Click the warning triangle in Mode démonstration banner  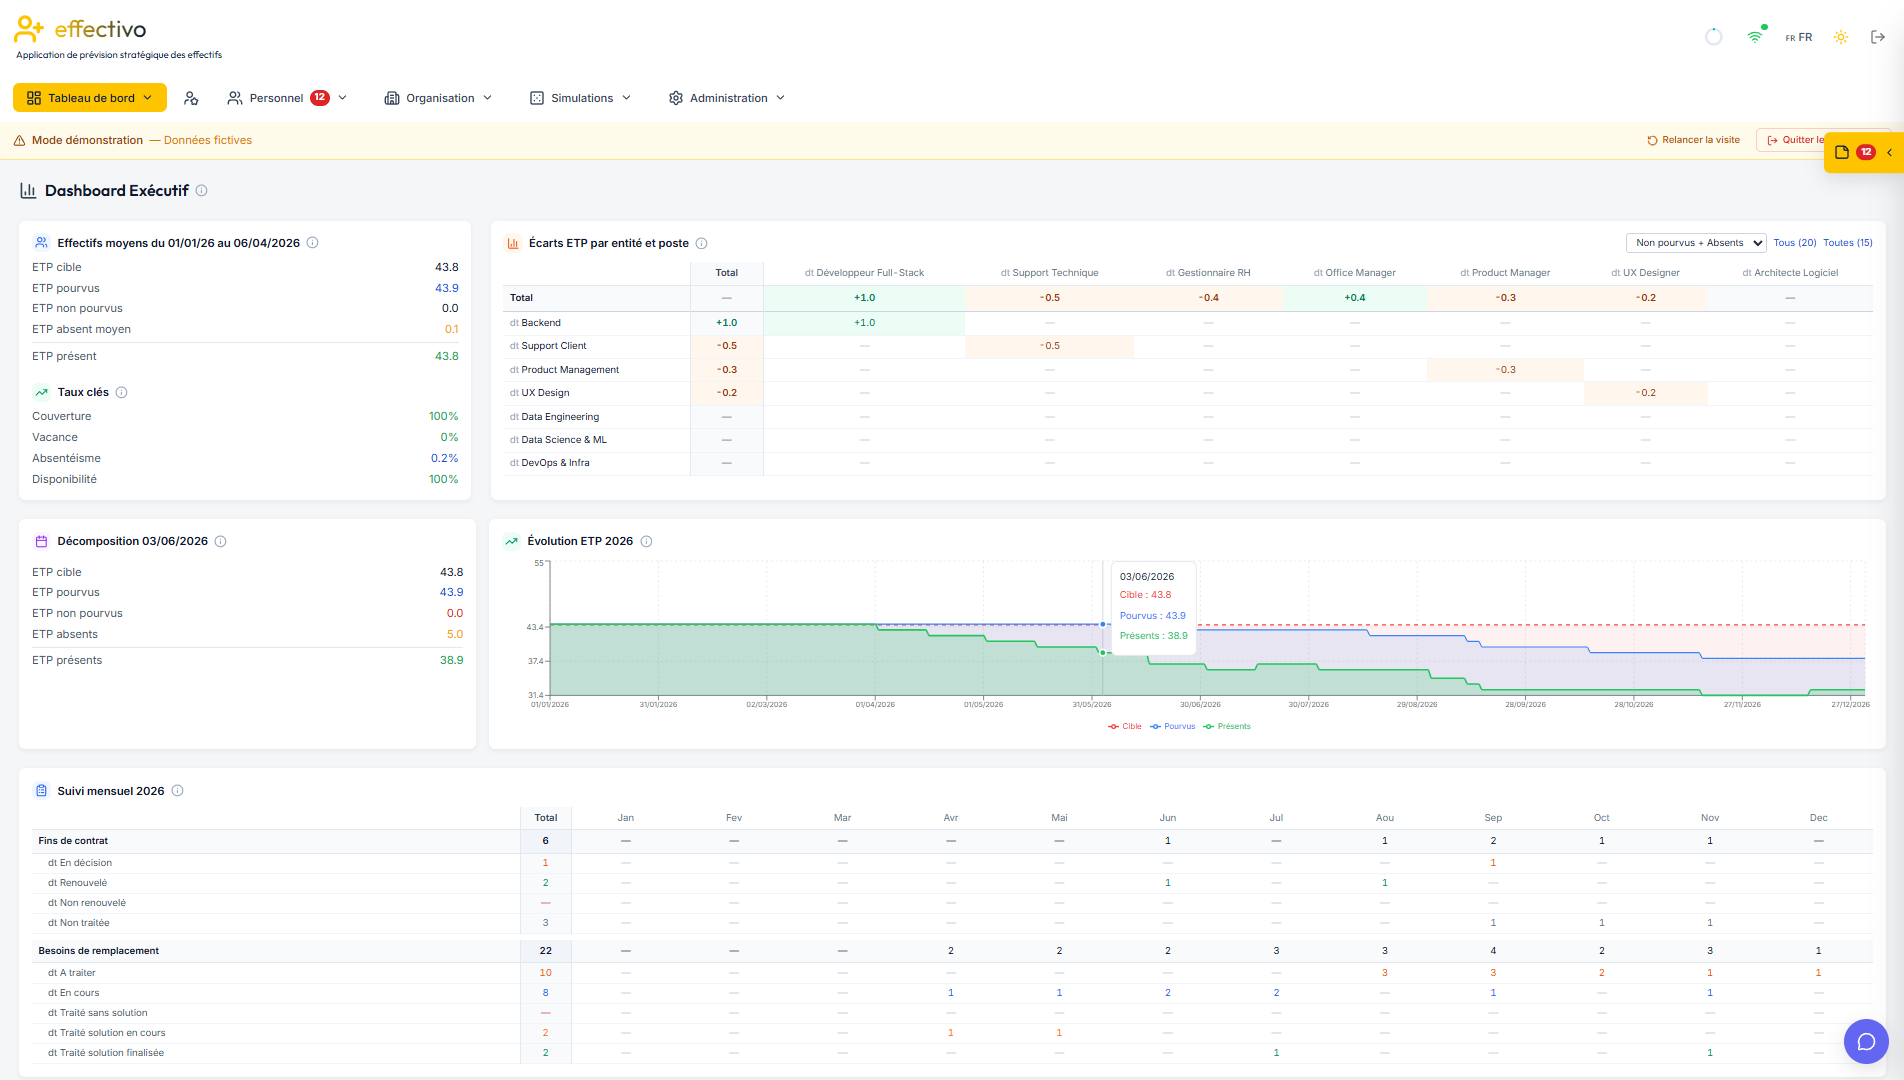[x=19, y=140]
